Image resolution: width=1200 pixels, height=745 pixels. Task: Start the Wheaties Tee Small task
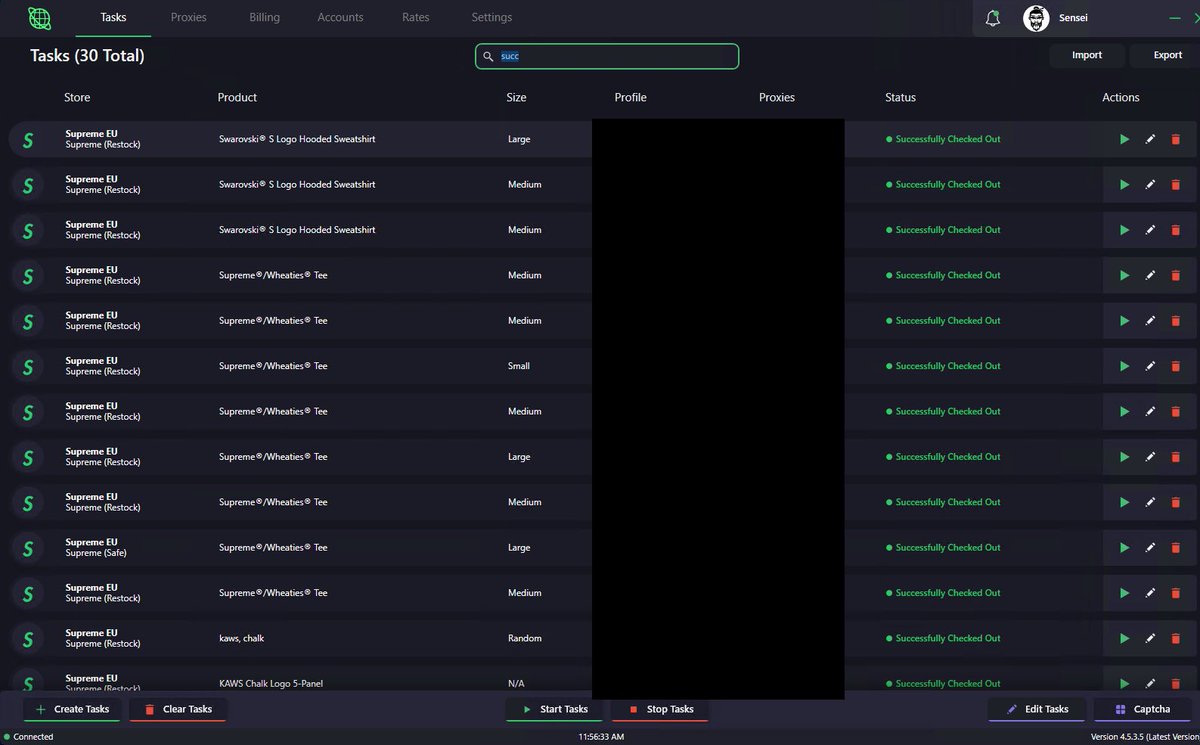click(1124, 366)
